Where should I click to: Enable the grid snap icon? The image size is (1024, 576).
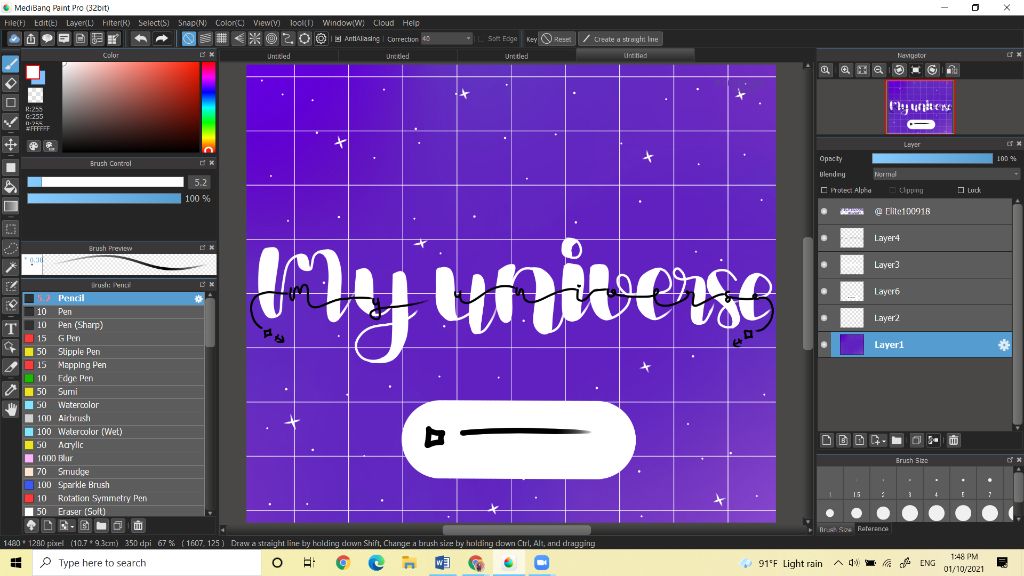click(222, 39)
